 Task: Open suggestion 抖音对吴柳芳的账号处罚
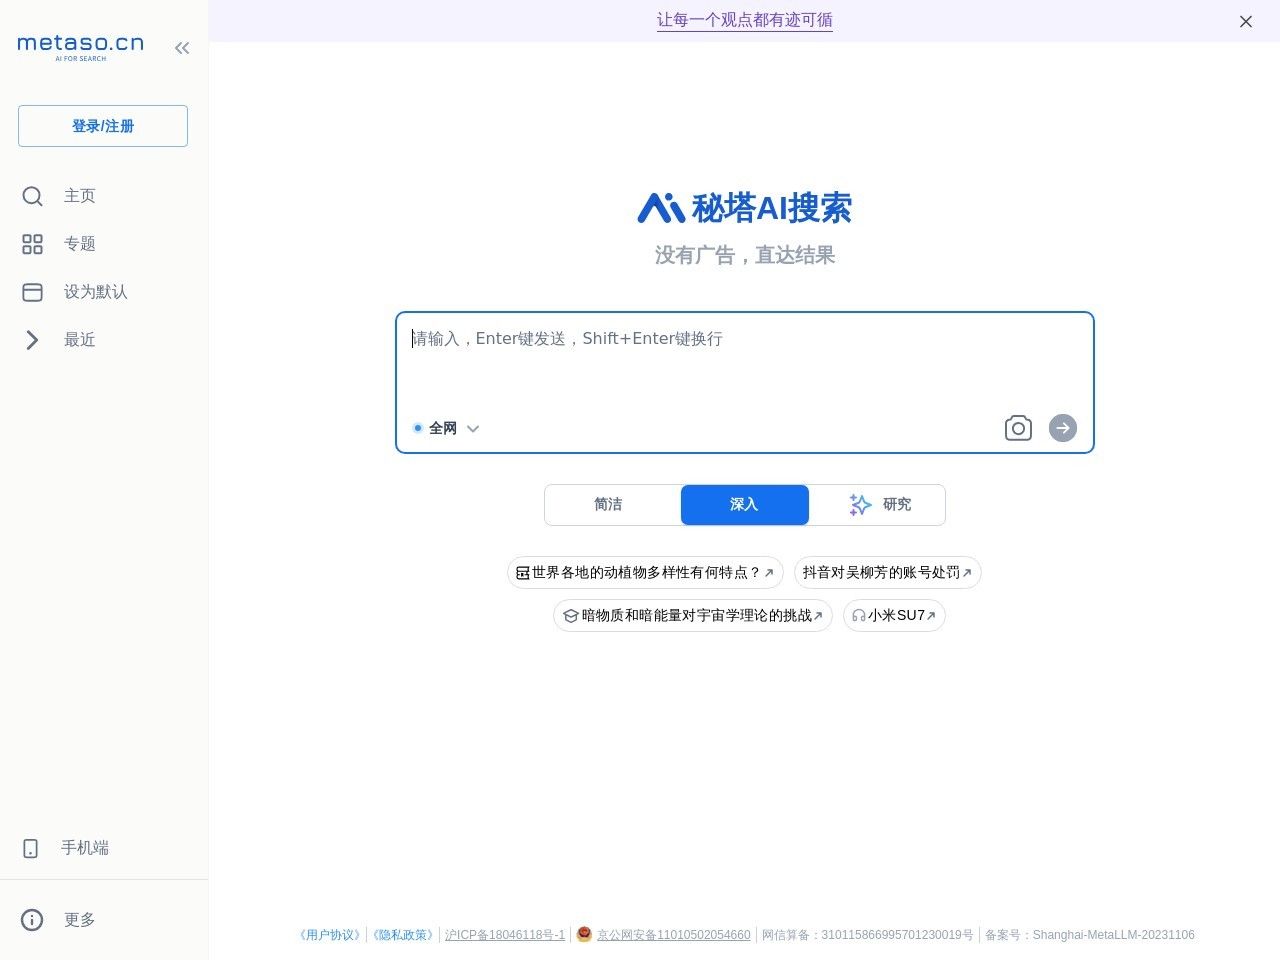click(x=888, y=573)
